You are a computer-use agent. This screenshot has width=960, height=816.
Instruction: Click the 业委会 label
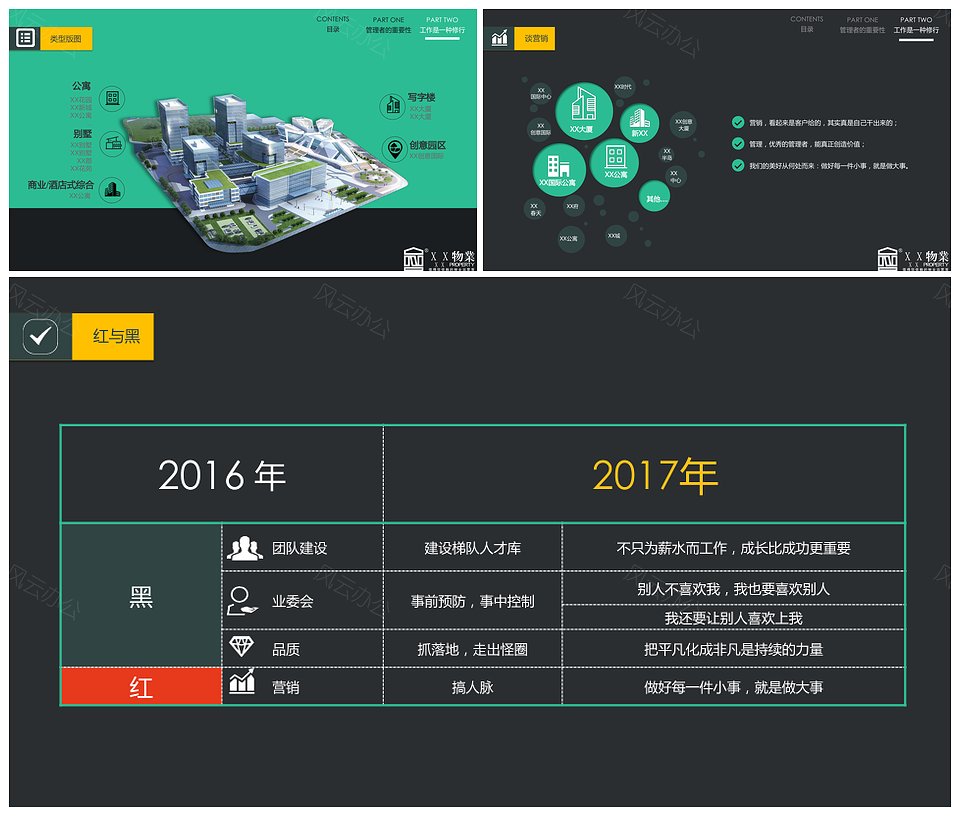293,601
